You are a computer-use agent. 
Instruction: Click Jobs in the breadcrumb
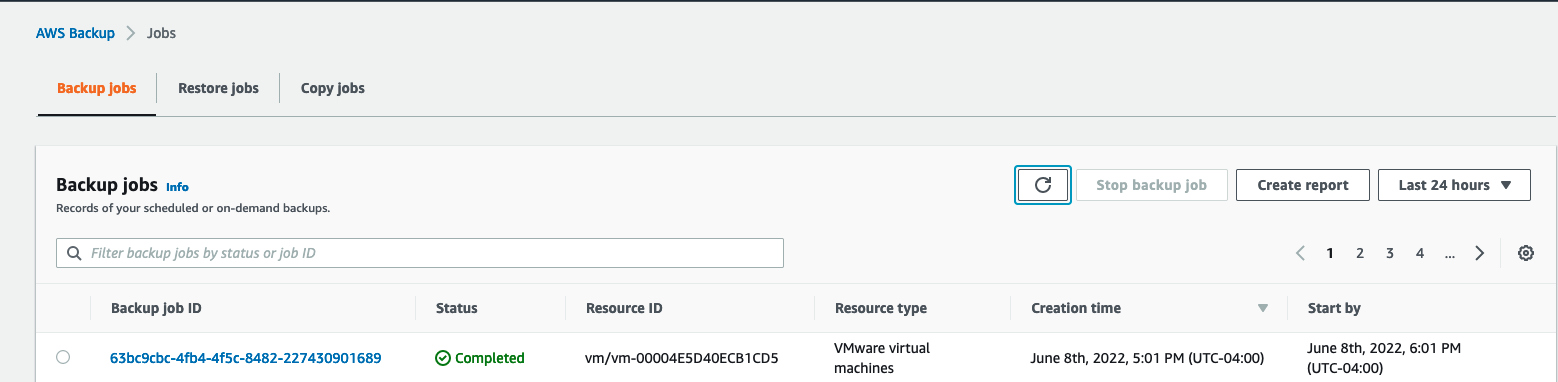point(161,33)
